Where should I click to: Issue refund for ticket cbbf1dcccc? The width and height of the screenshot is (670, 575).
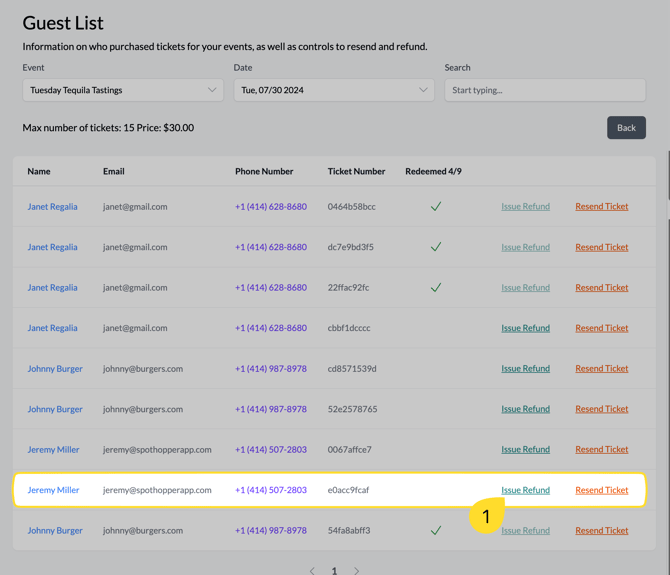click(525, 328)
